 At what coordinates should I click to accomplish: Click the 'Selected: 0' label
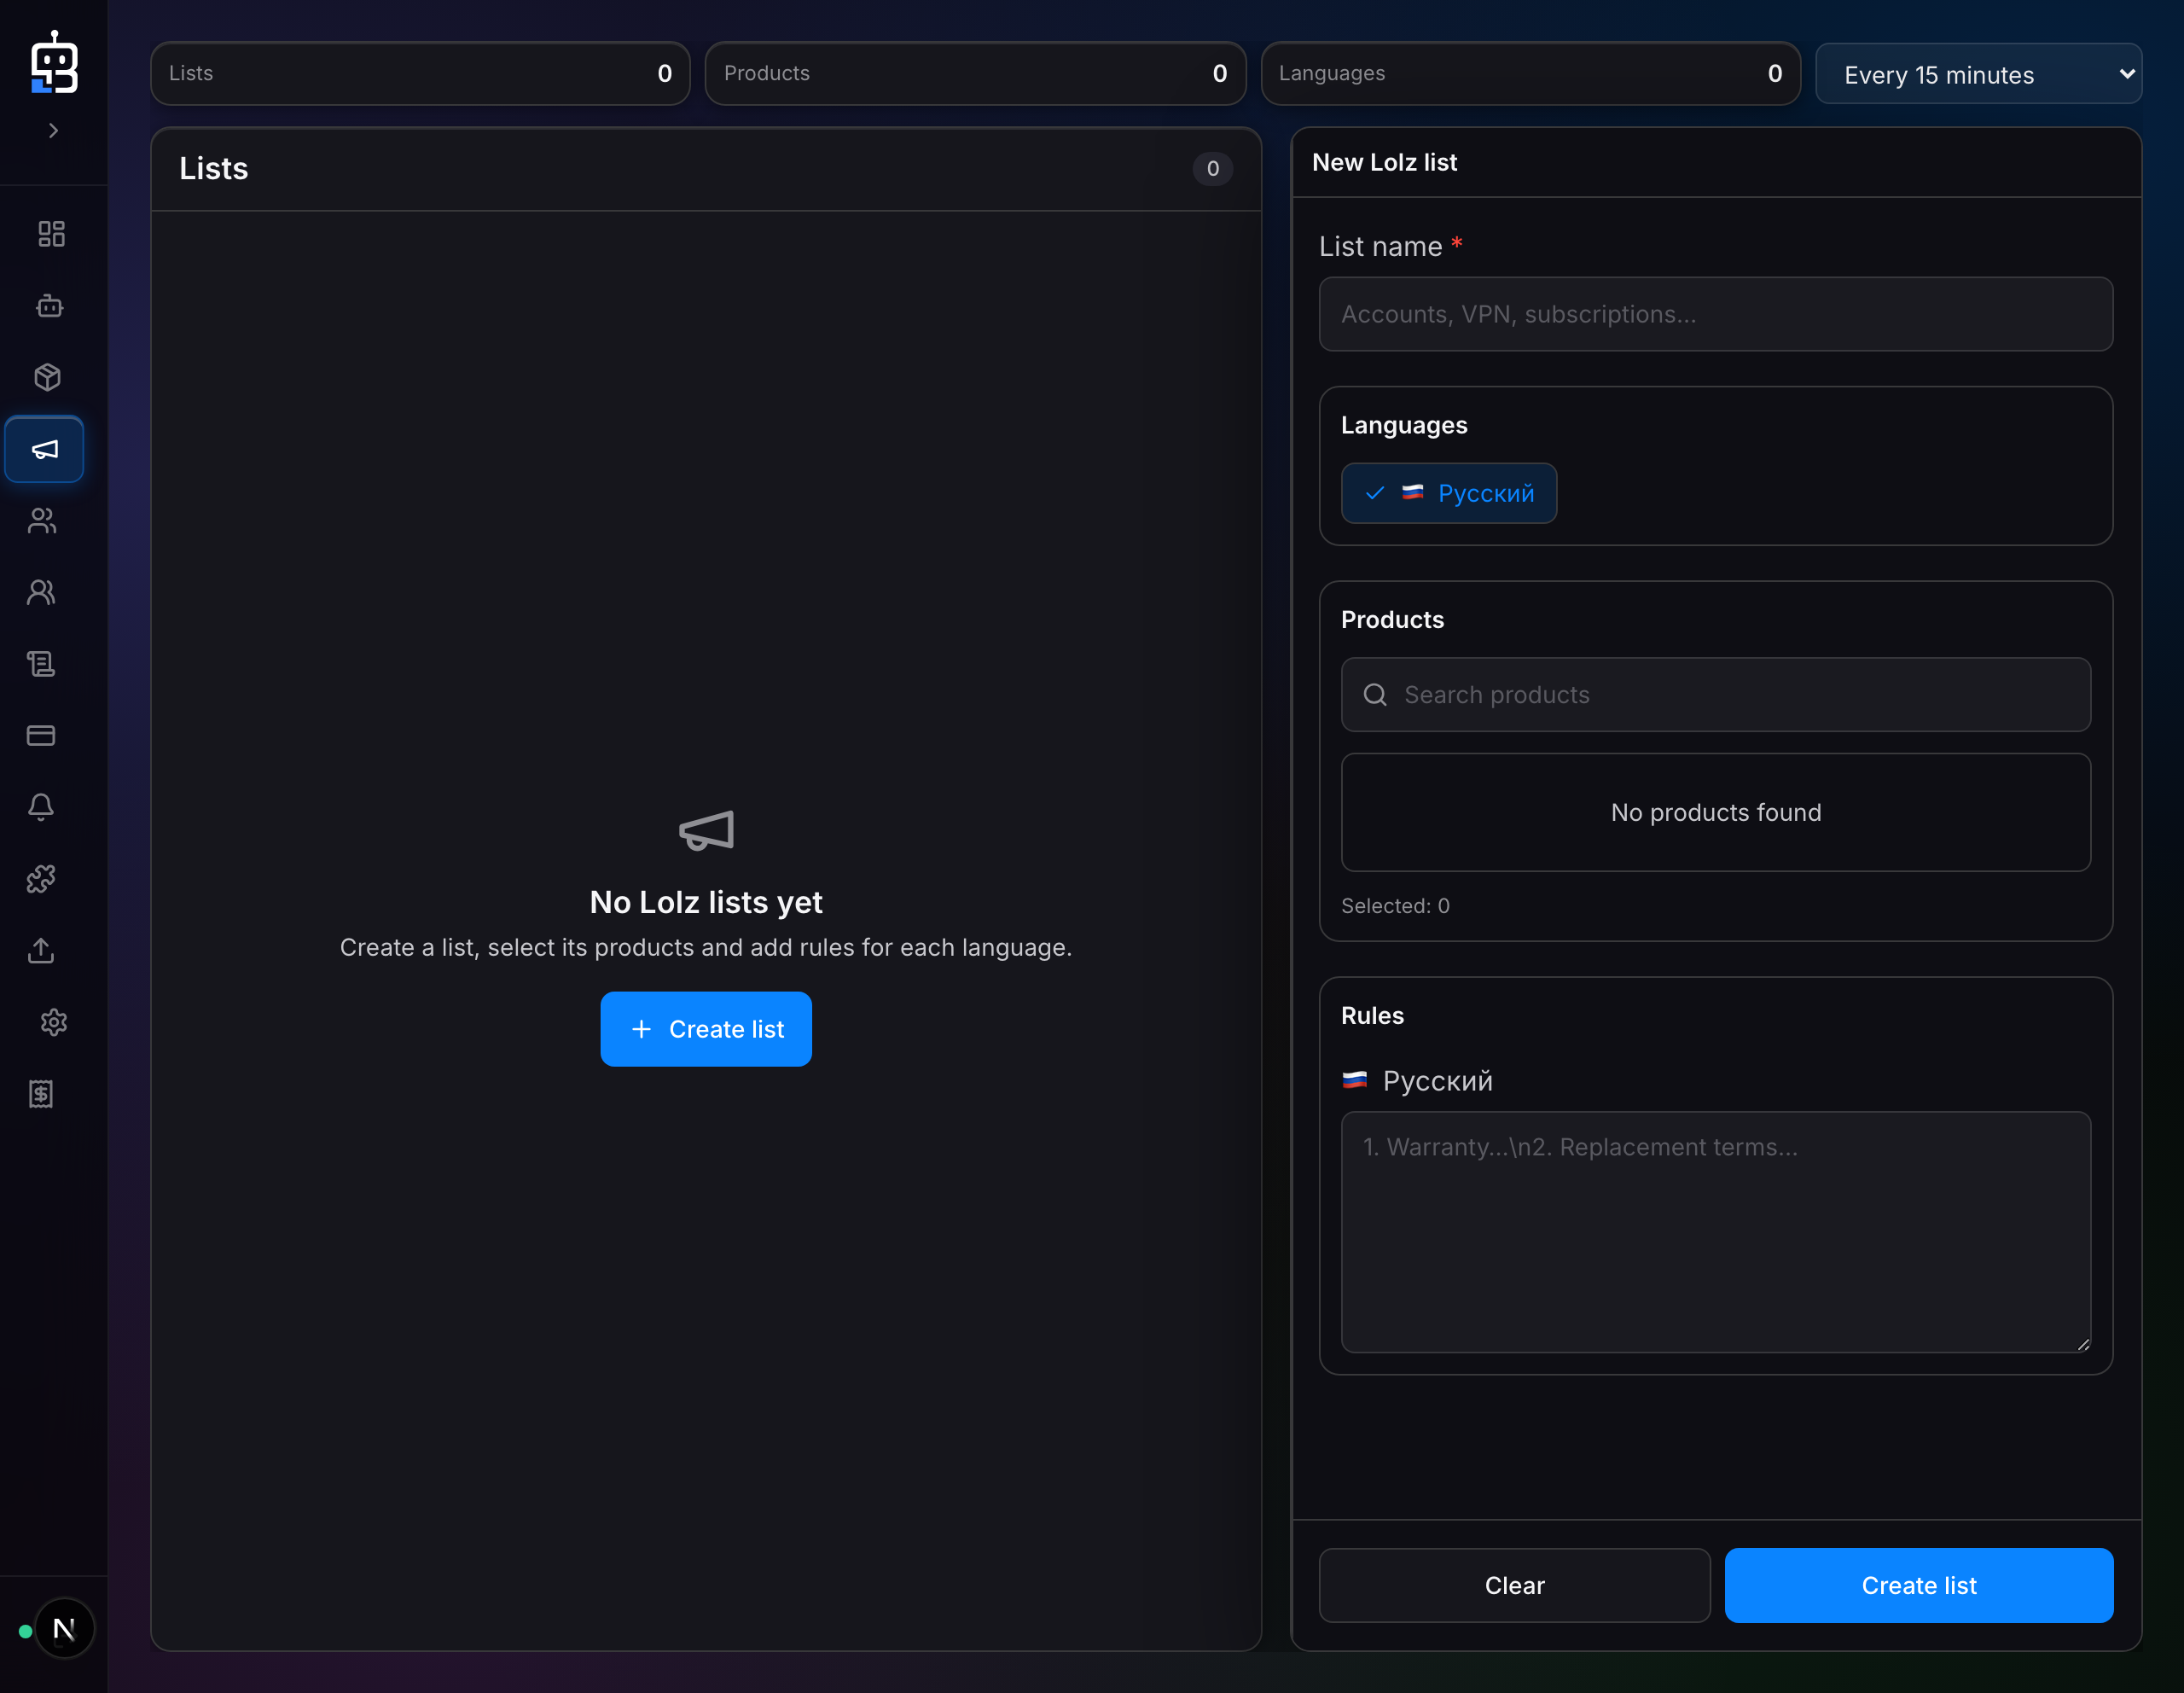click(1395, 905)
